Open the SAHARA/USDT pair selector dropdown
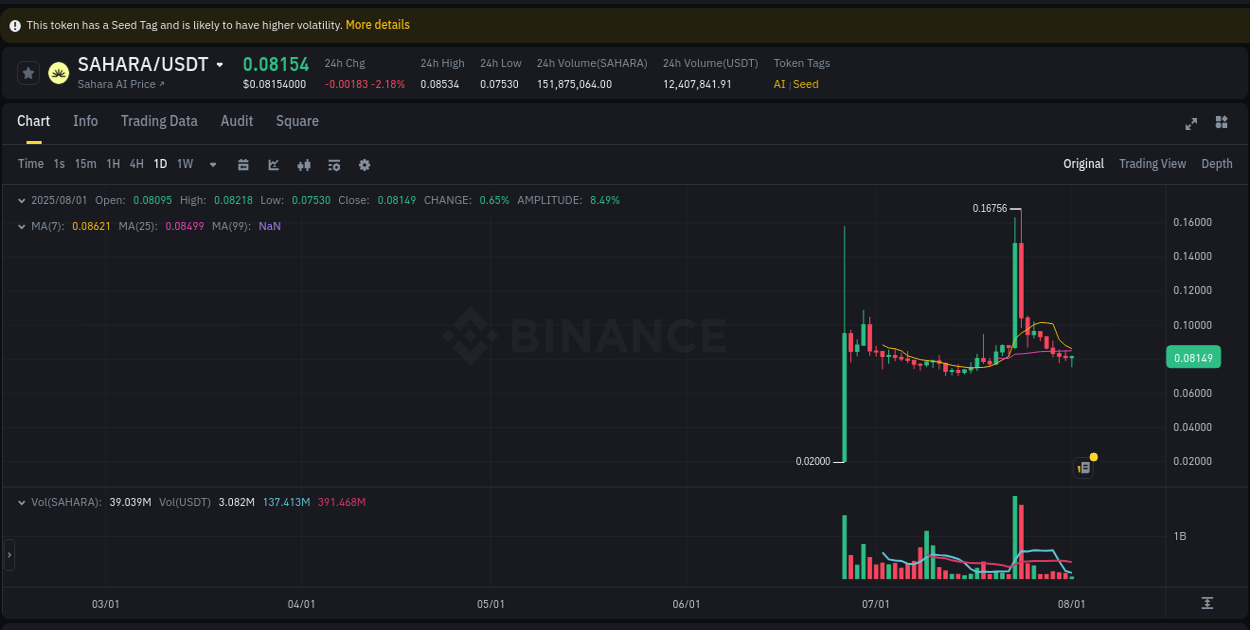Viewport: 1250px width, 630px height. (x=221, y=63)
